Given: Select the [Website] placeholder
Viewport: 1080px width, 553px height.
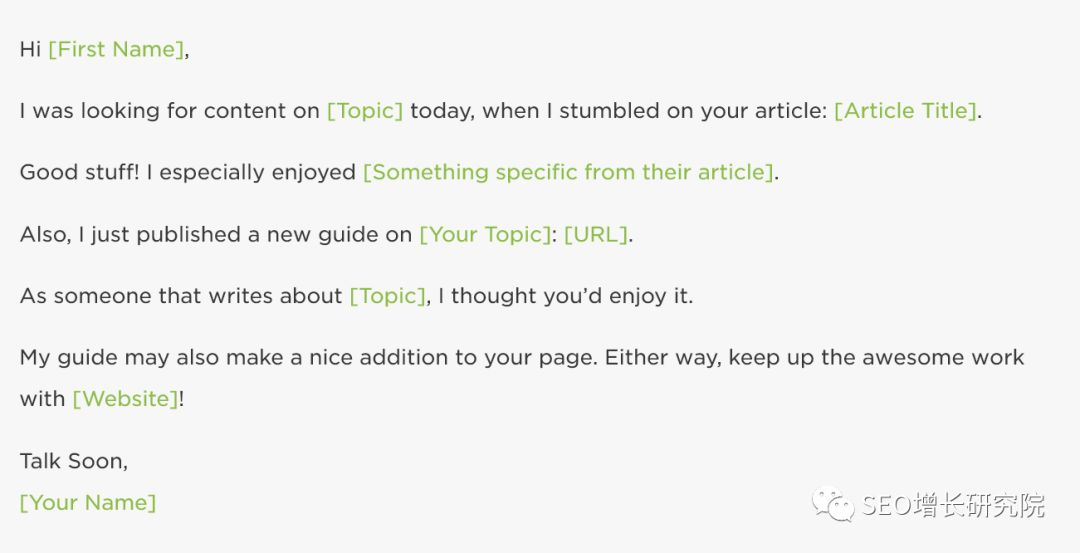Looking at the screenshot, I should [x=125, y=399].
